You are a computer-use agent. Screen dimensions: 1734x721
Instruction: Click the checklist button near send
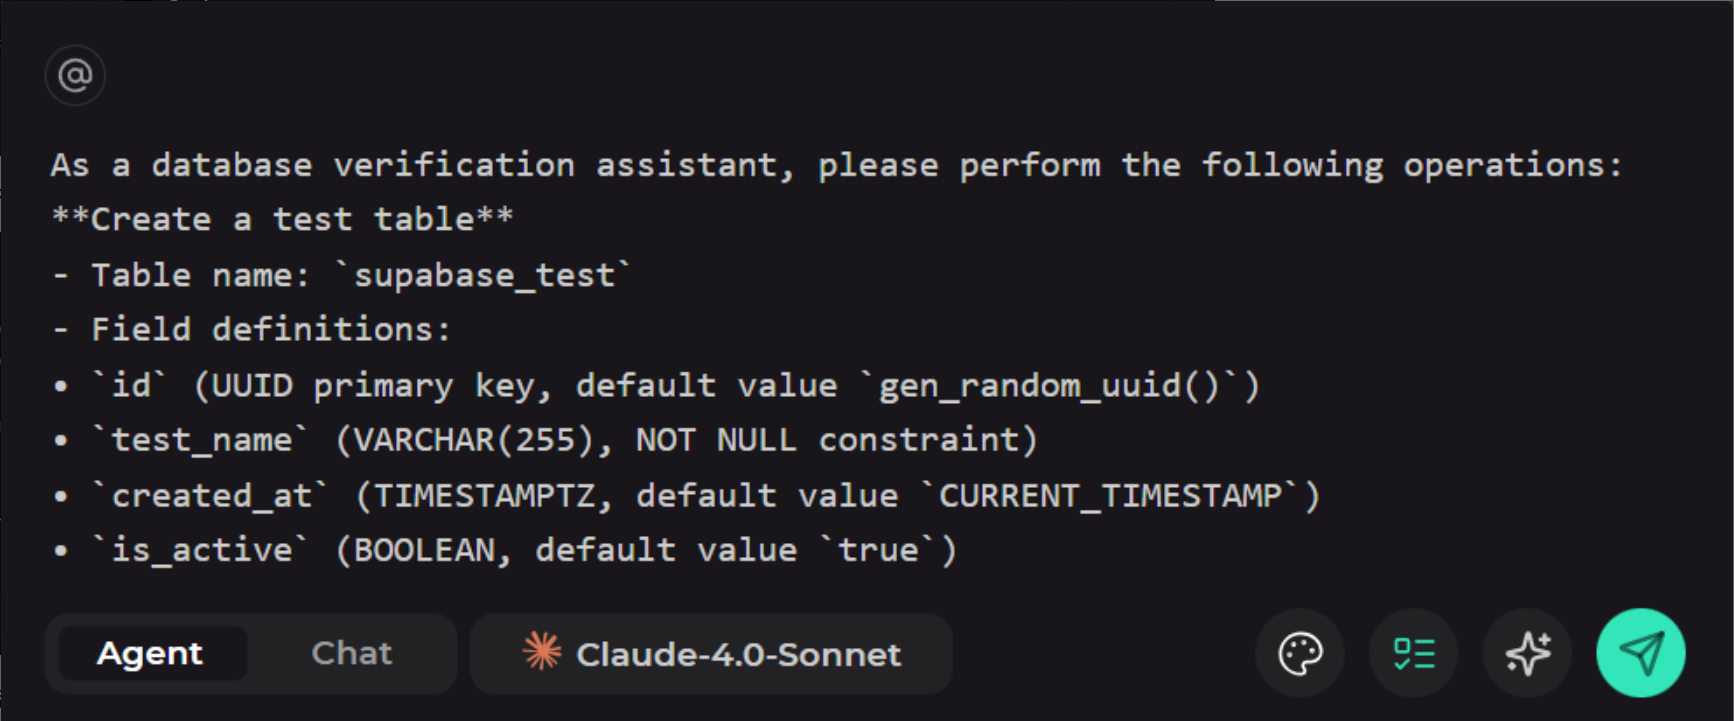[x=1413, y=654]
